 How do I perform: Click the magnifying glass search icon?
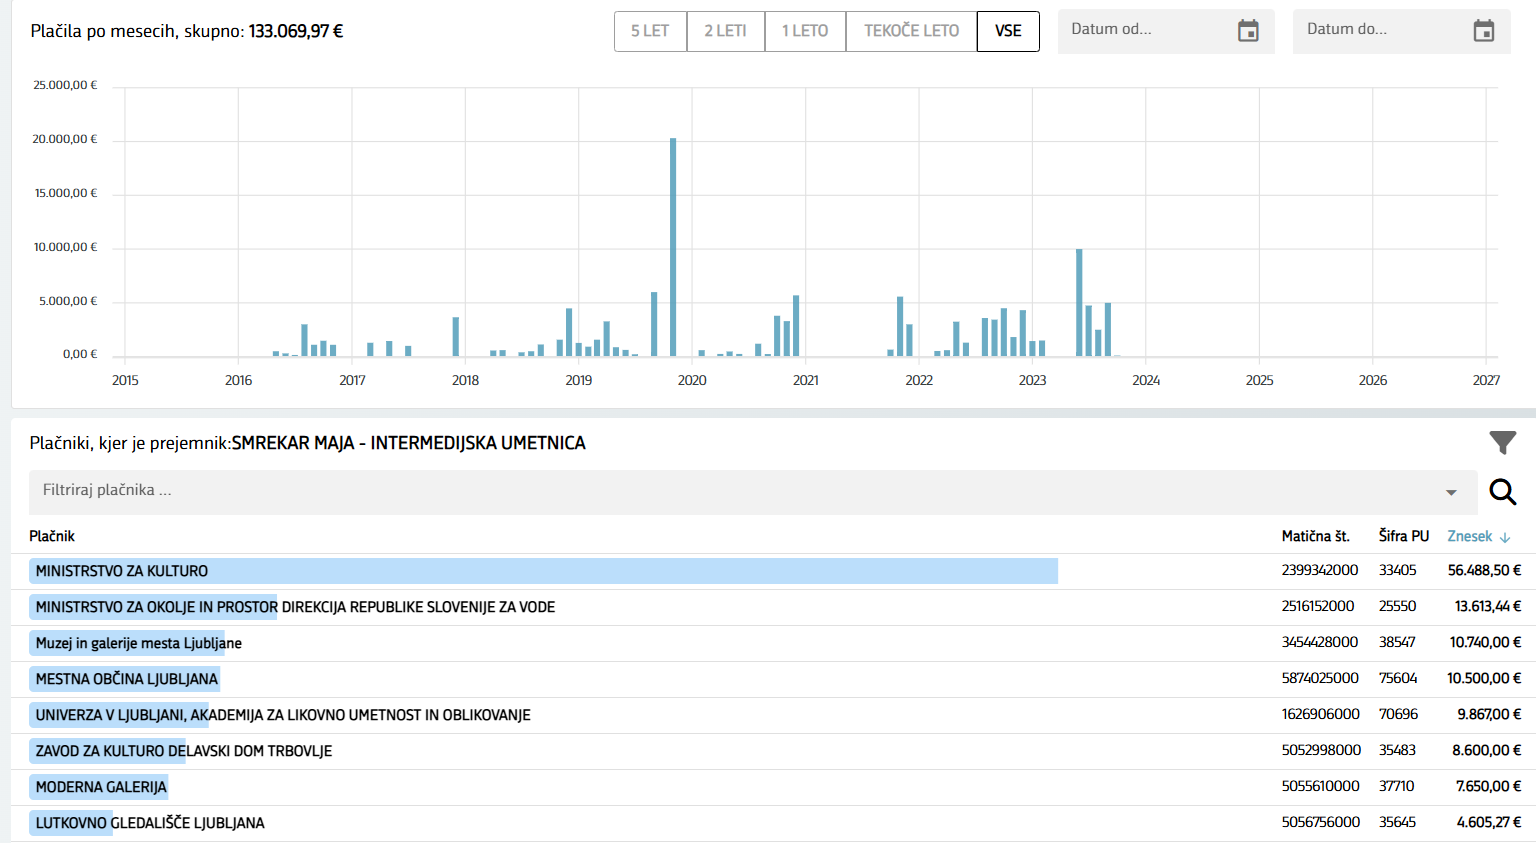point(1502,491)
